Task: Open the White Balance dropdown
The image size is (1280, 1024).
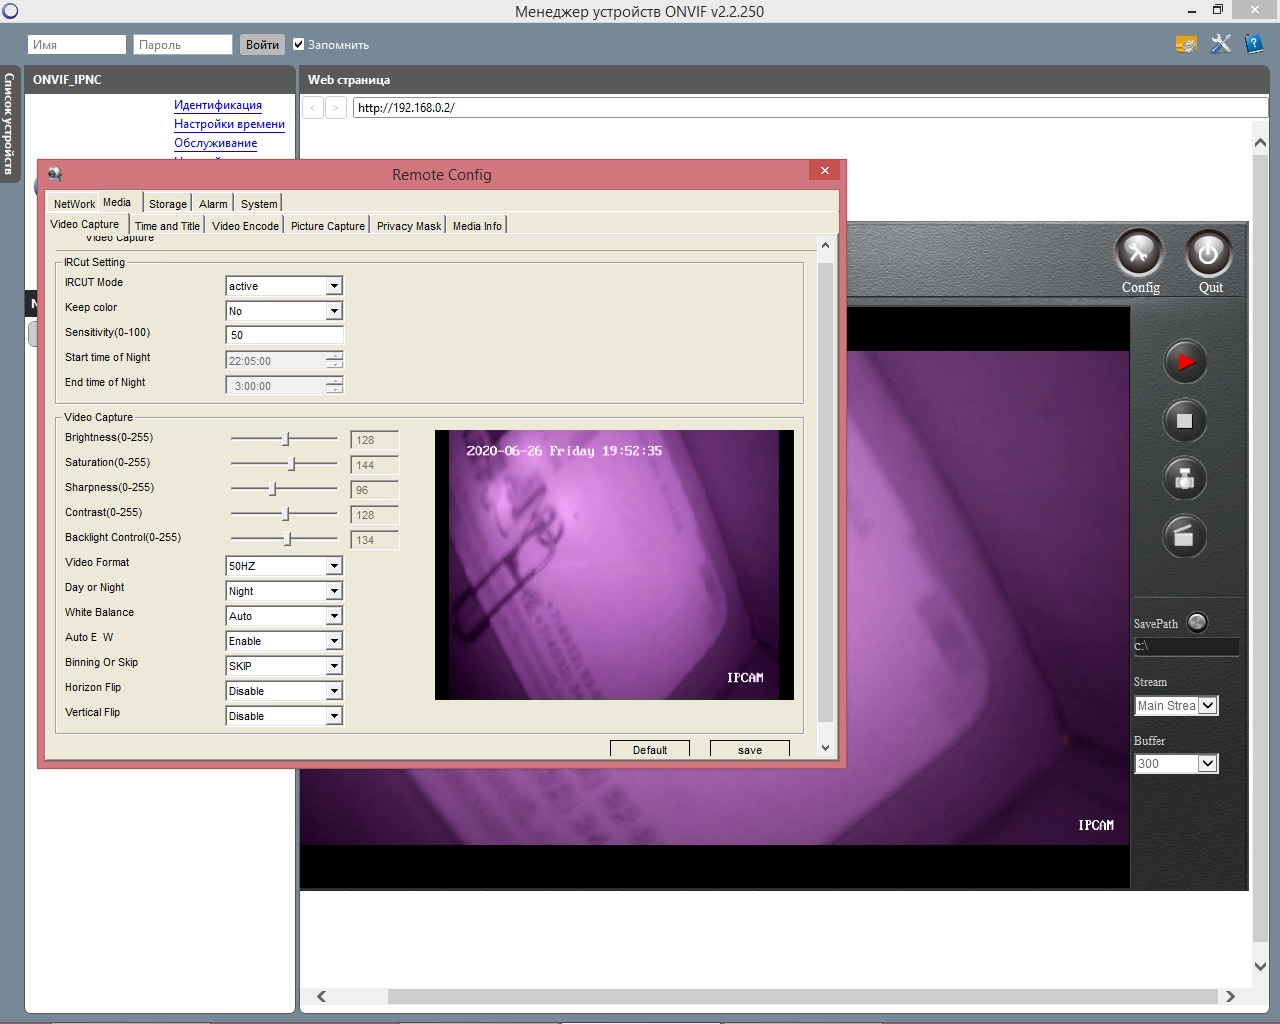Action: (334, 616)
